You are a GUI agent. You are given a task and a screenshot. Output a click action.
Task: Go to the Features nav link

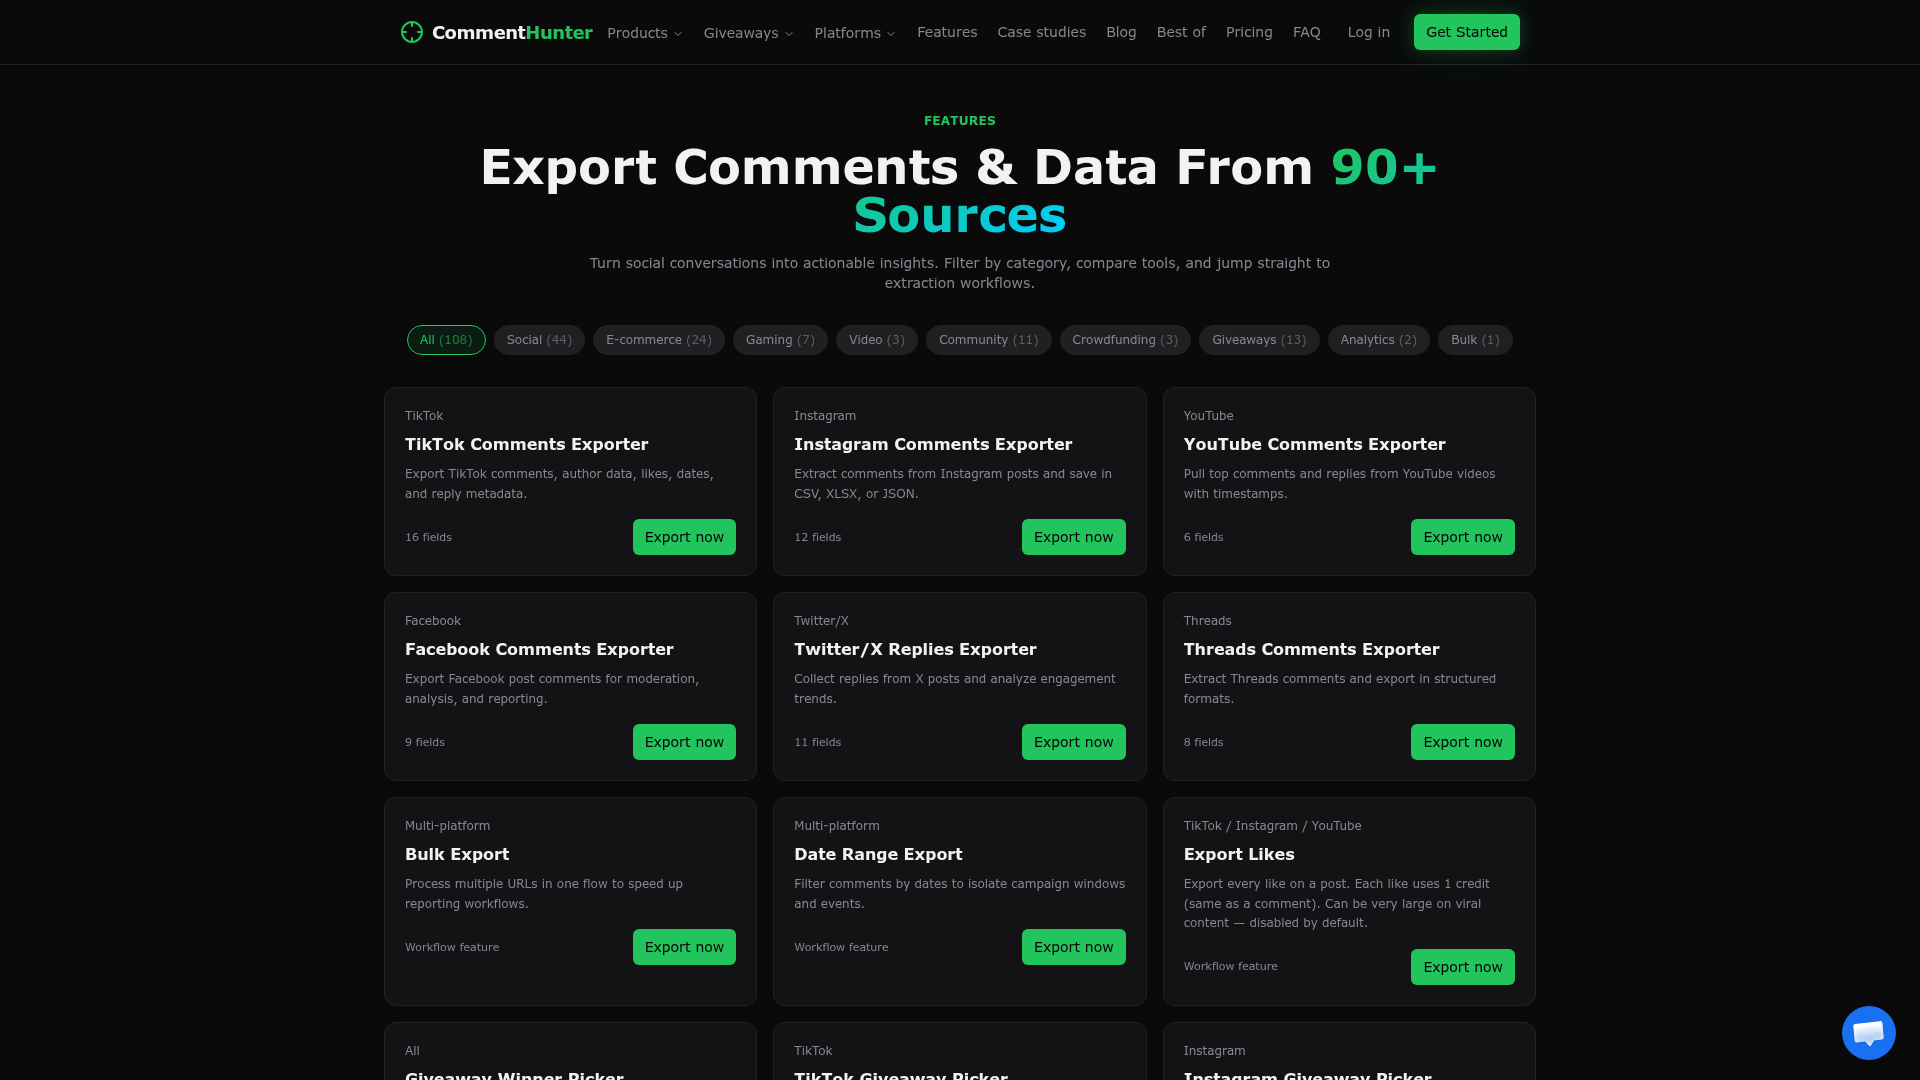point(947,32)
